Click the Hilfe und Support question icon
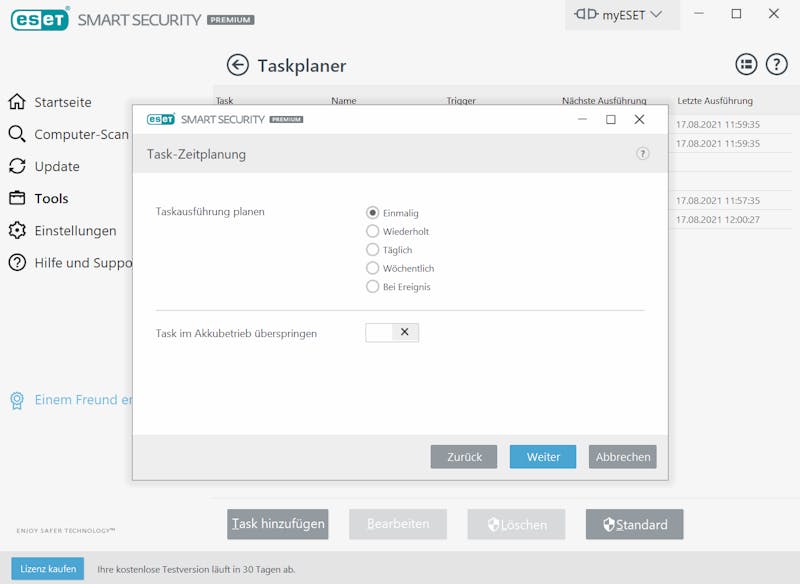 17,262
